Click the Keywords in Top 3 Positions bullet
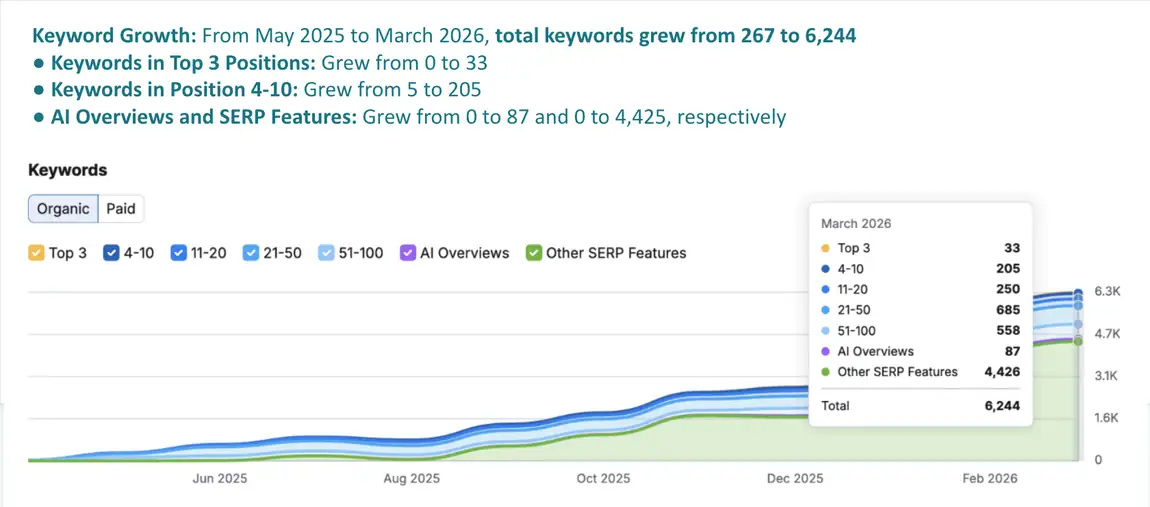Image resolution: width=1150 pixels, height=507 pixels. tap(260, 63)
